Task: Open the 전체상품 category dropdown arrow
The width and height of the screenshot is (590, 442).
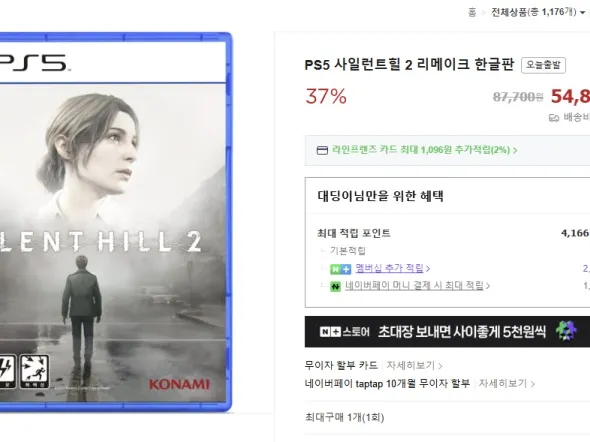Action: pyautogui.click(x=582, y=13)
